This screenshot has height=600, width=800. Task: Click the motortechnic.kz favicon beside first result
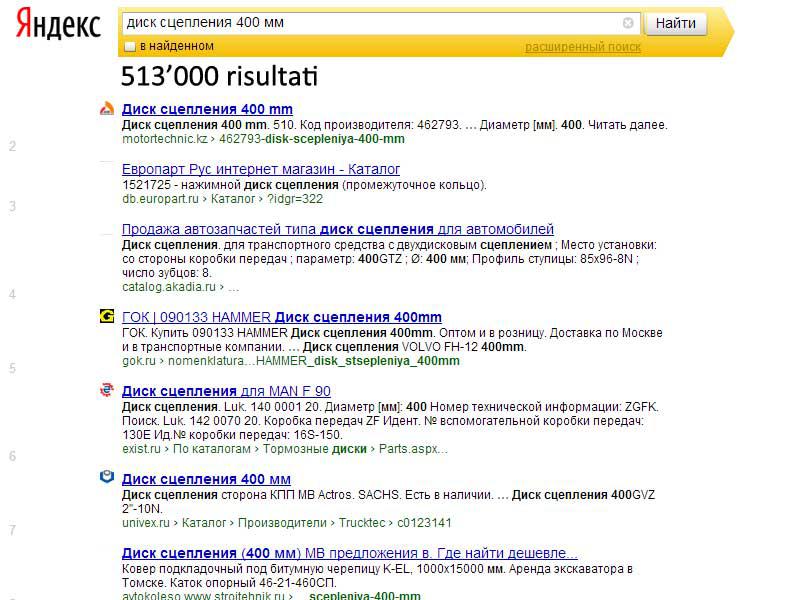pyautogui.click(x=107, y=109)
